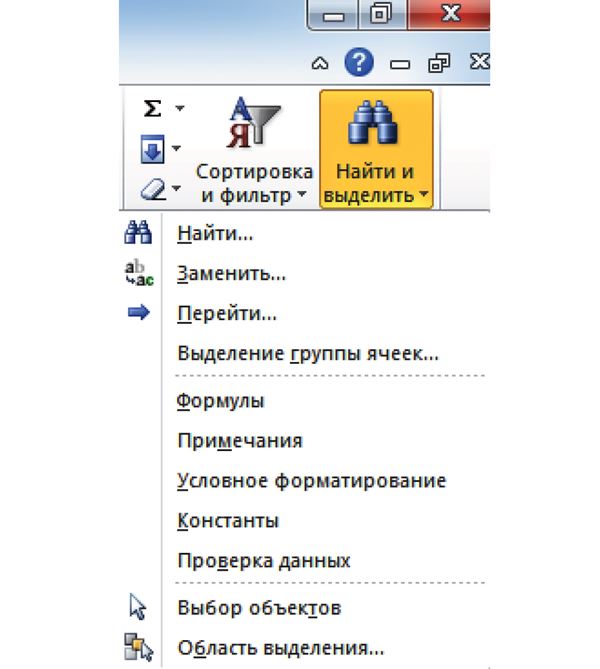Select Константы menu entry
Image resolution: width=600 pixels, height=669 pixels.
(228, 521)
